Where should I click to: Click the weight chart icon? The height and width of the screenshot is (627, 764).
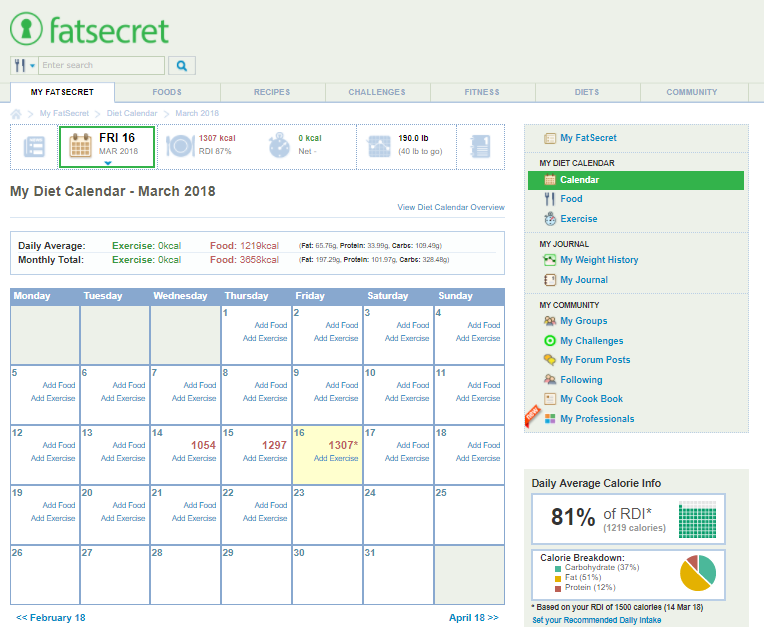[379, 146]
